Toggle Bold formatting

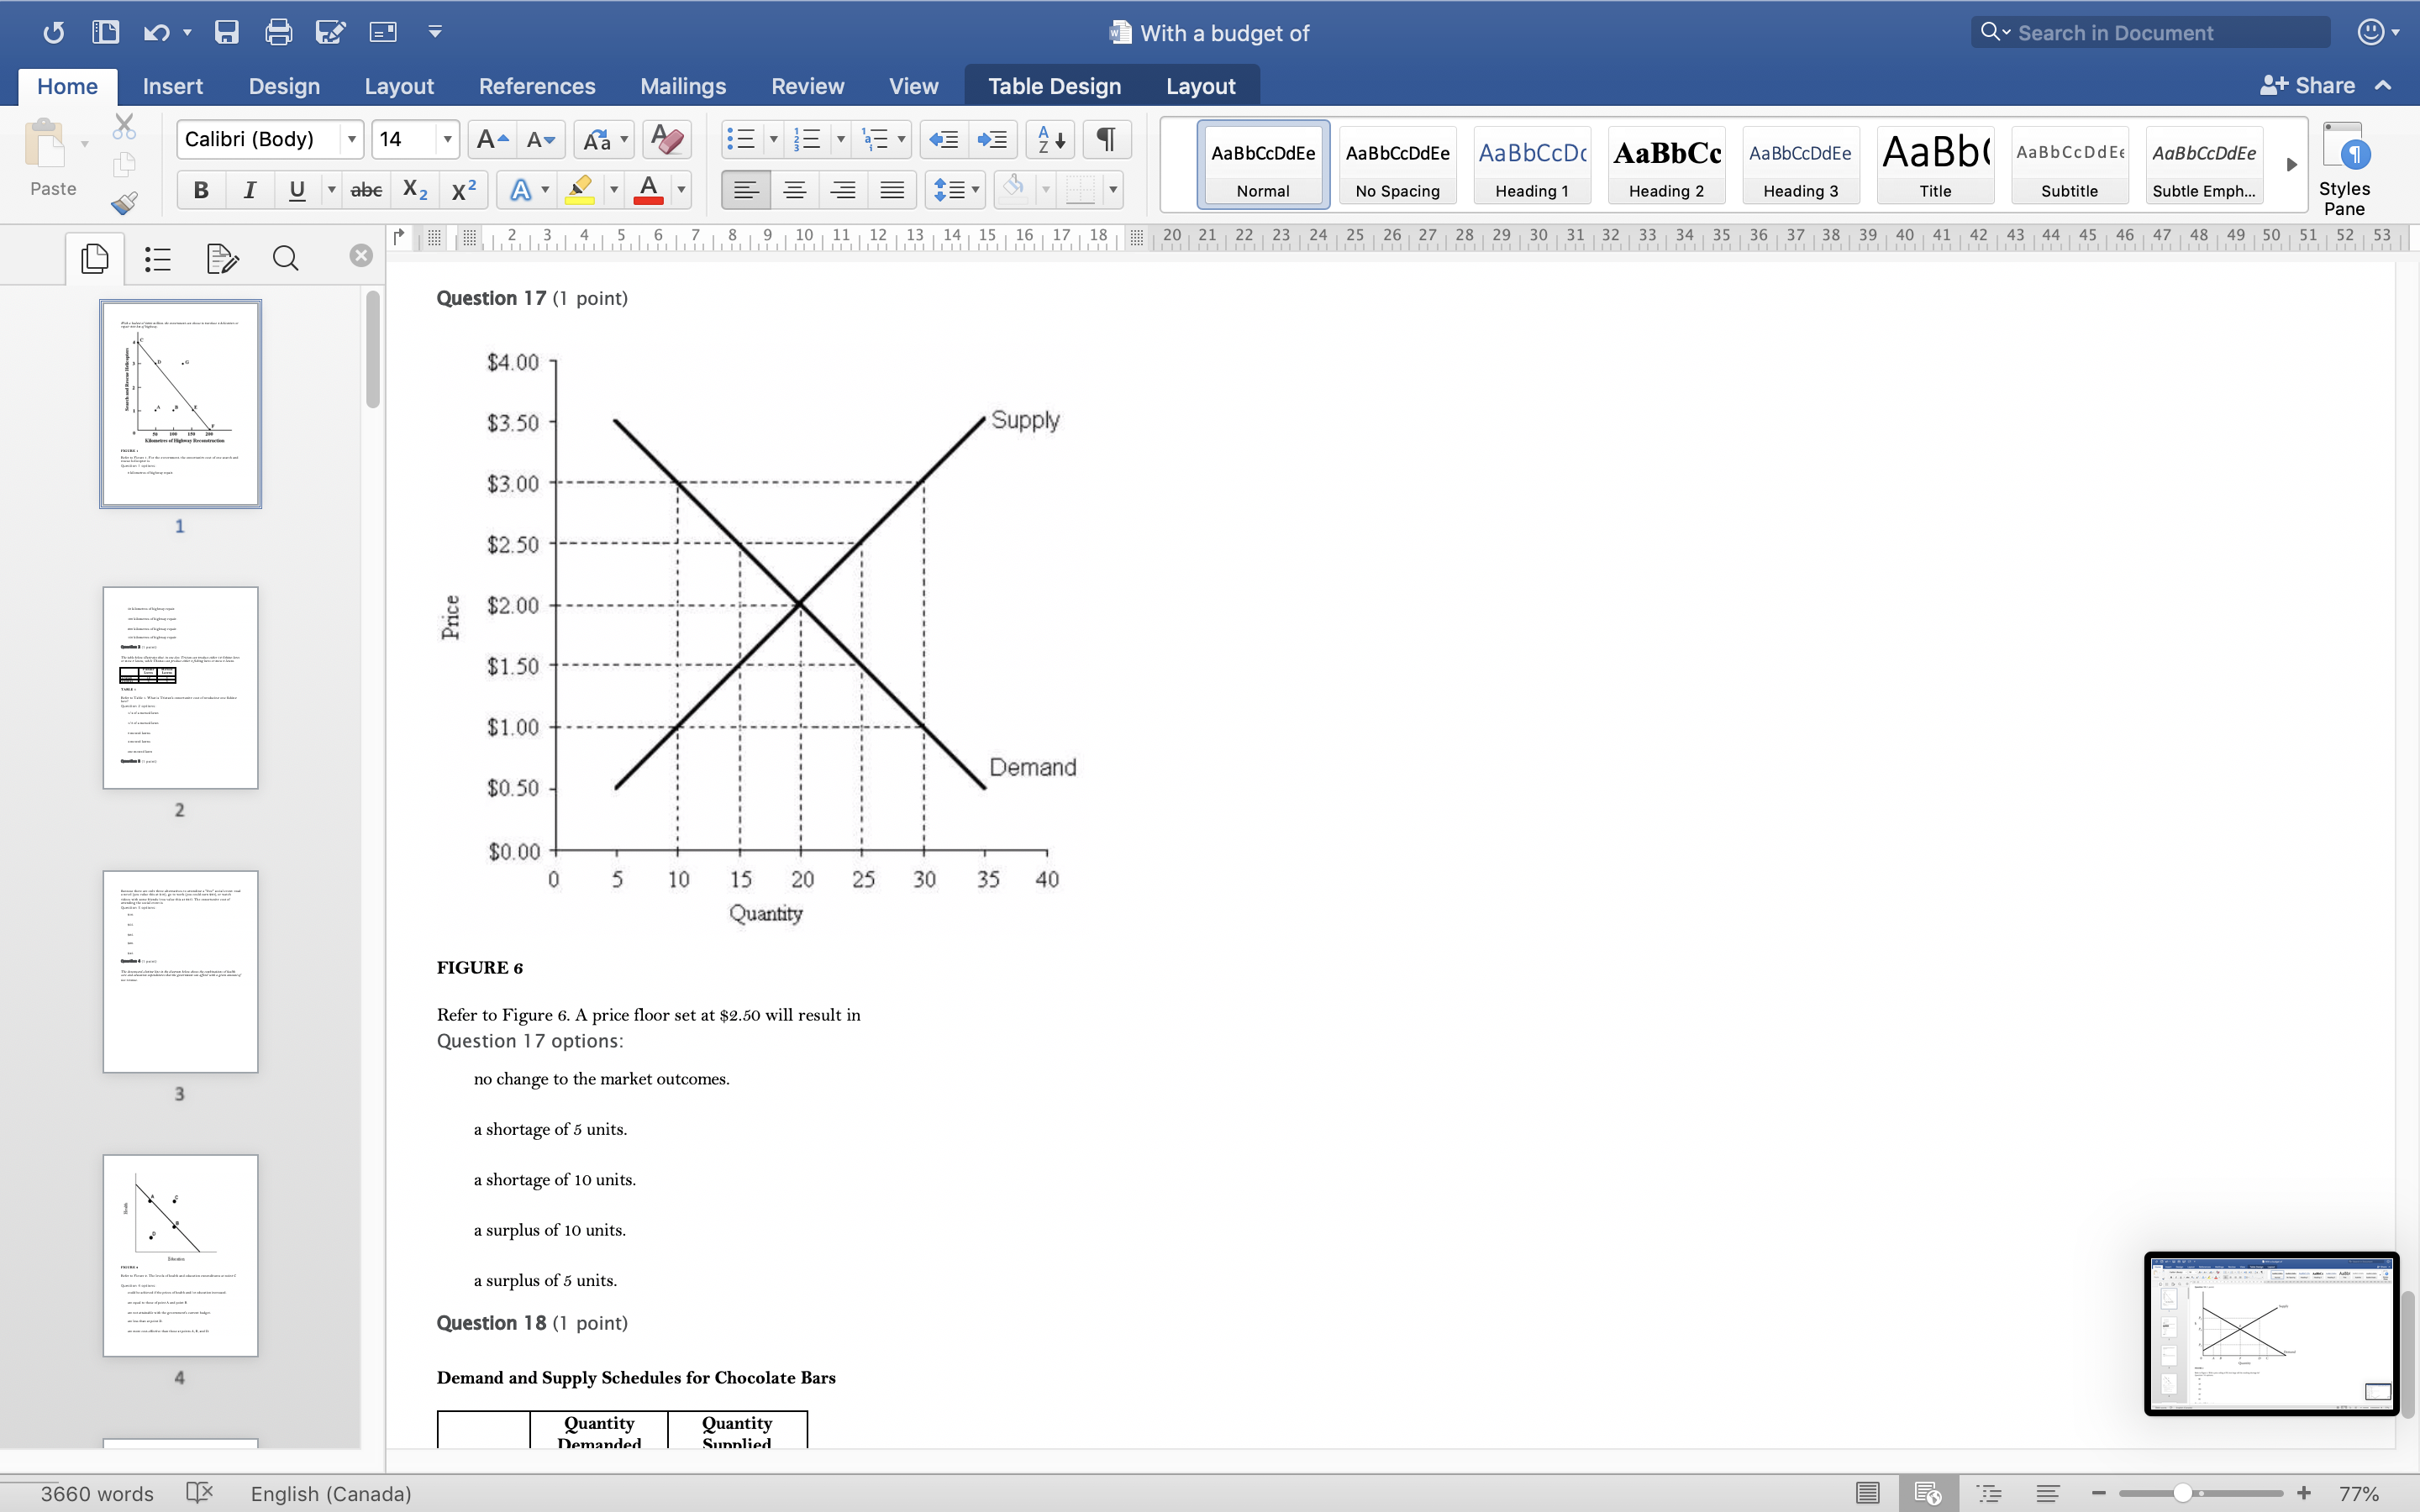coord(201,190)
